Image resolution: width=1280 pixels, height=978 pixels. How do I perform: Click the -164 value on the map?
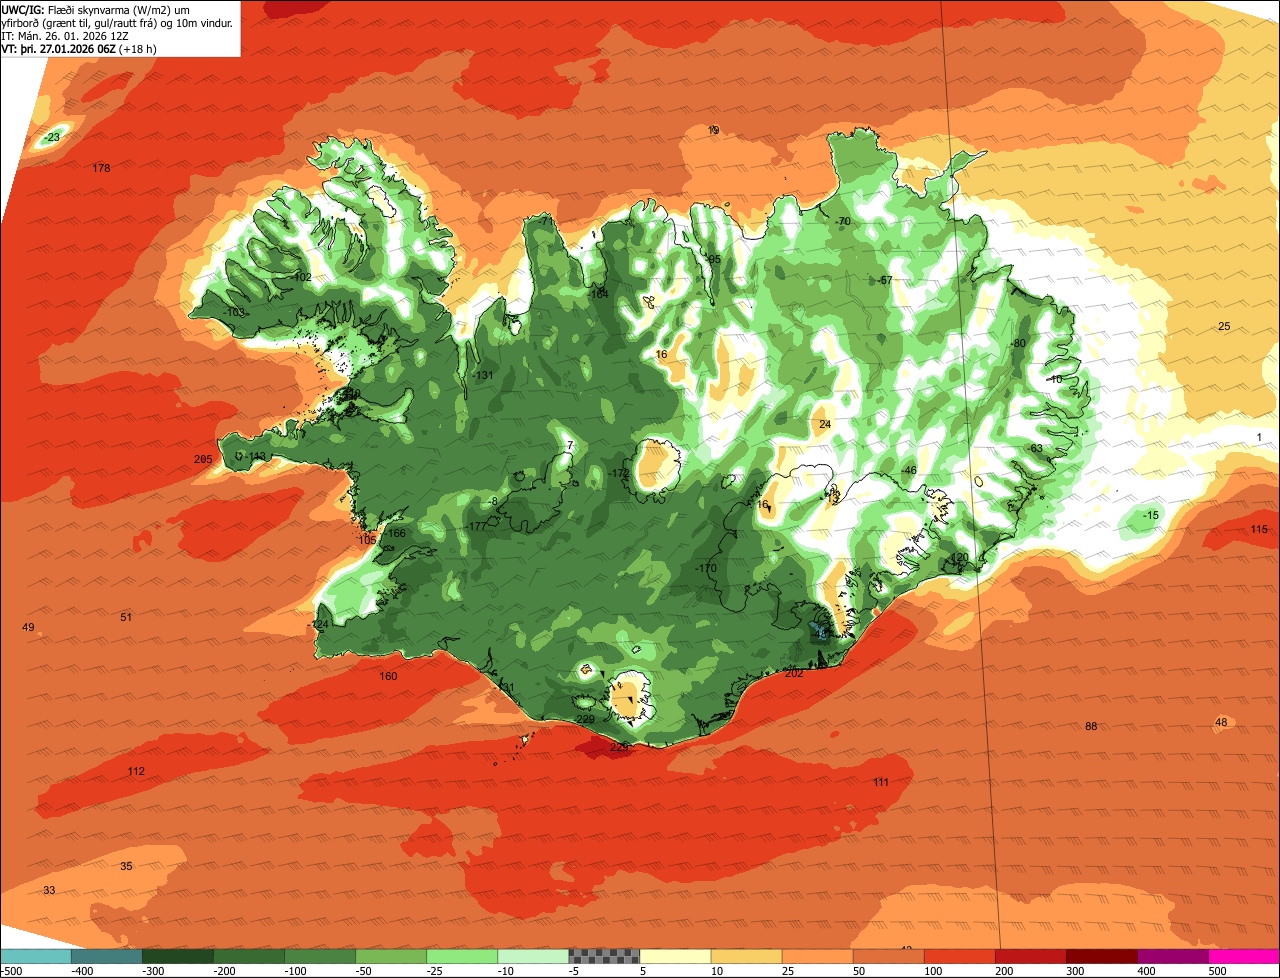(598, 294)
